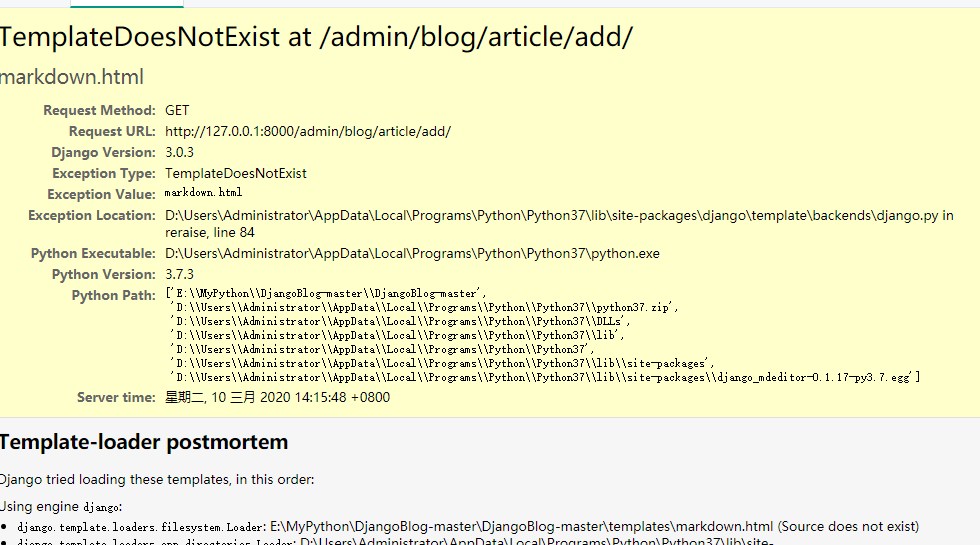Click the 'Template-loader postmortem' heading
This screenshot has height=545, width=980.
[x=144, y=442]
